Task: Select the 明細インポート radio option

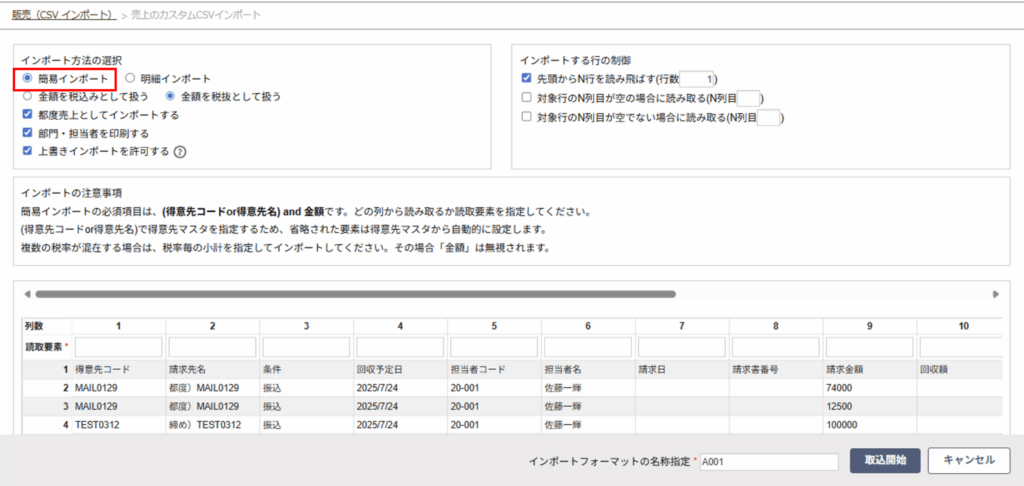Action: 130,78
